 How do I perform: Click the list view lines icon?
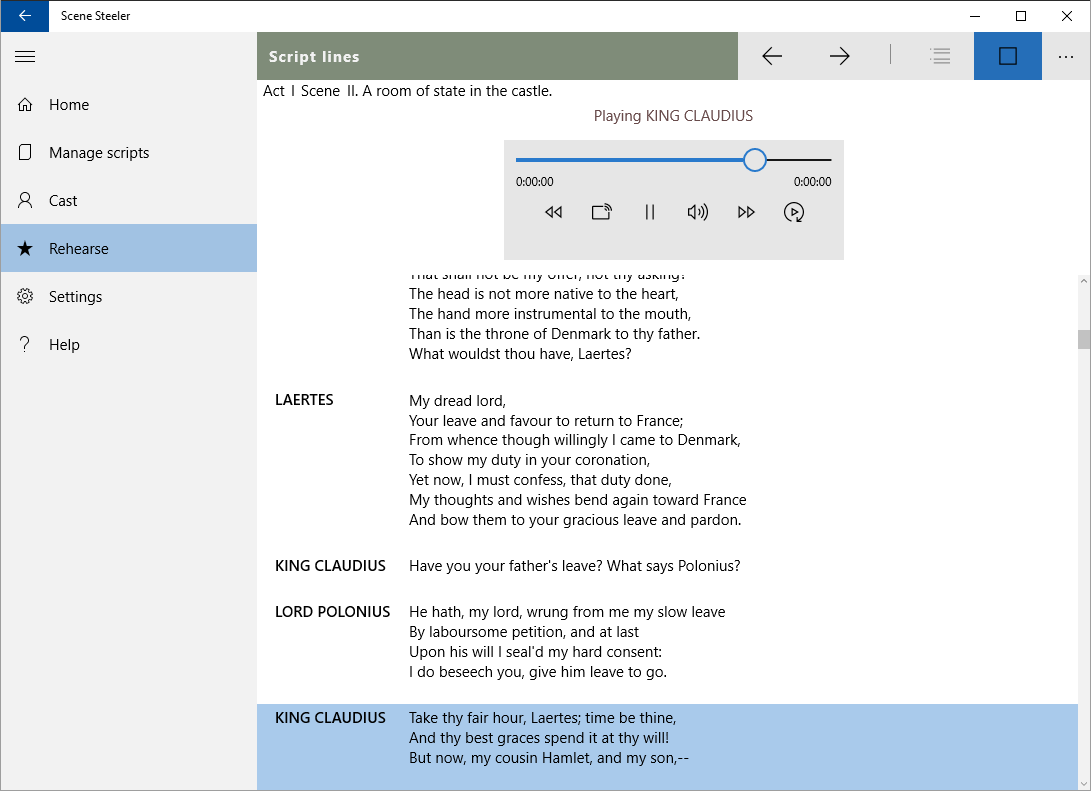pyautogui.click(x=940, y=56)
